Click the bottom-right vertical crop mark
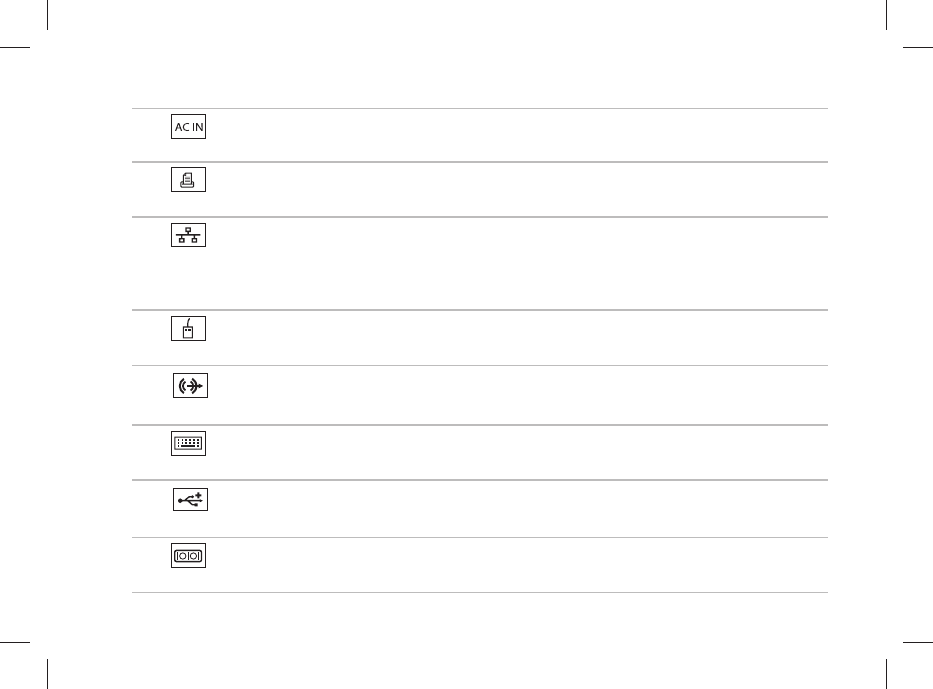This screenshot has height=689, width=933. coord(887,674)
